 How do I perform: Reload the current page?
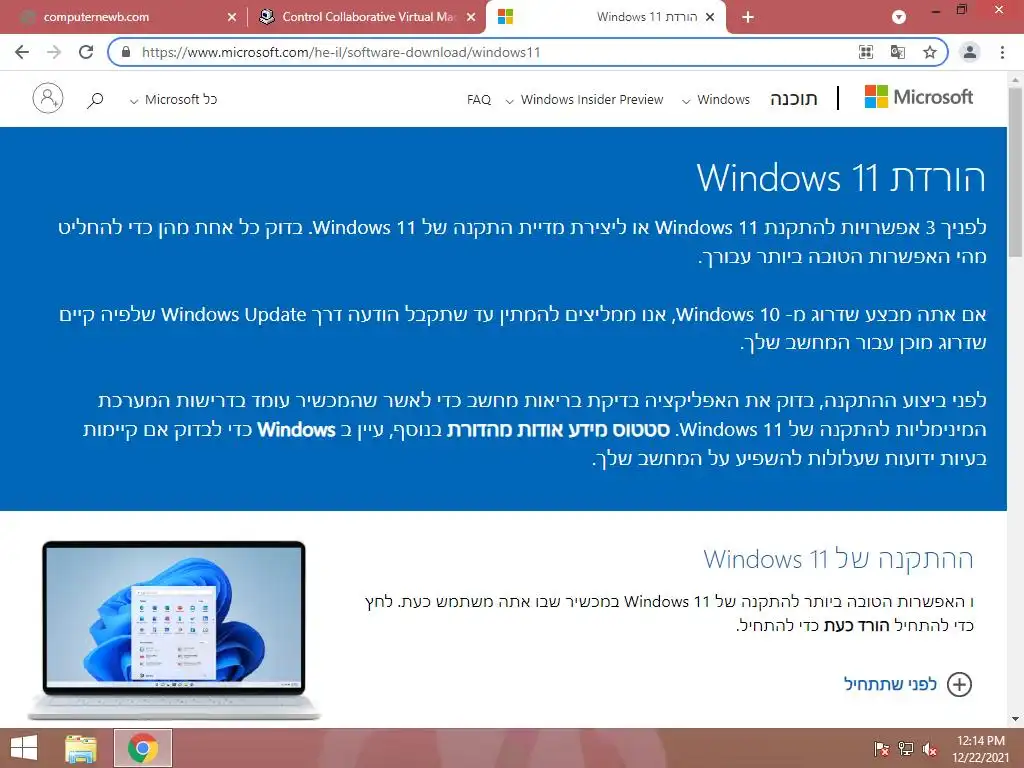click(86, 52)
